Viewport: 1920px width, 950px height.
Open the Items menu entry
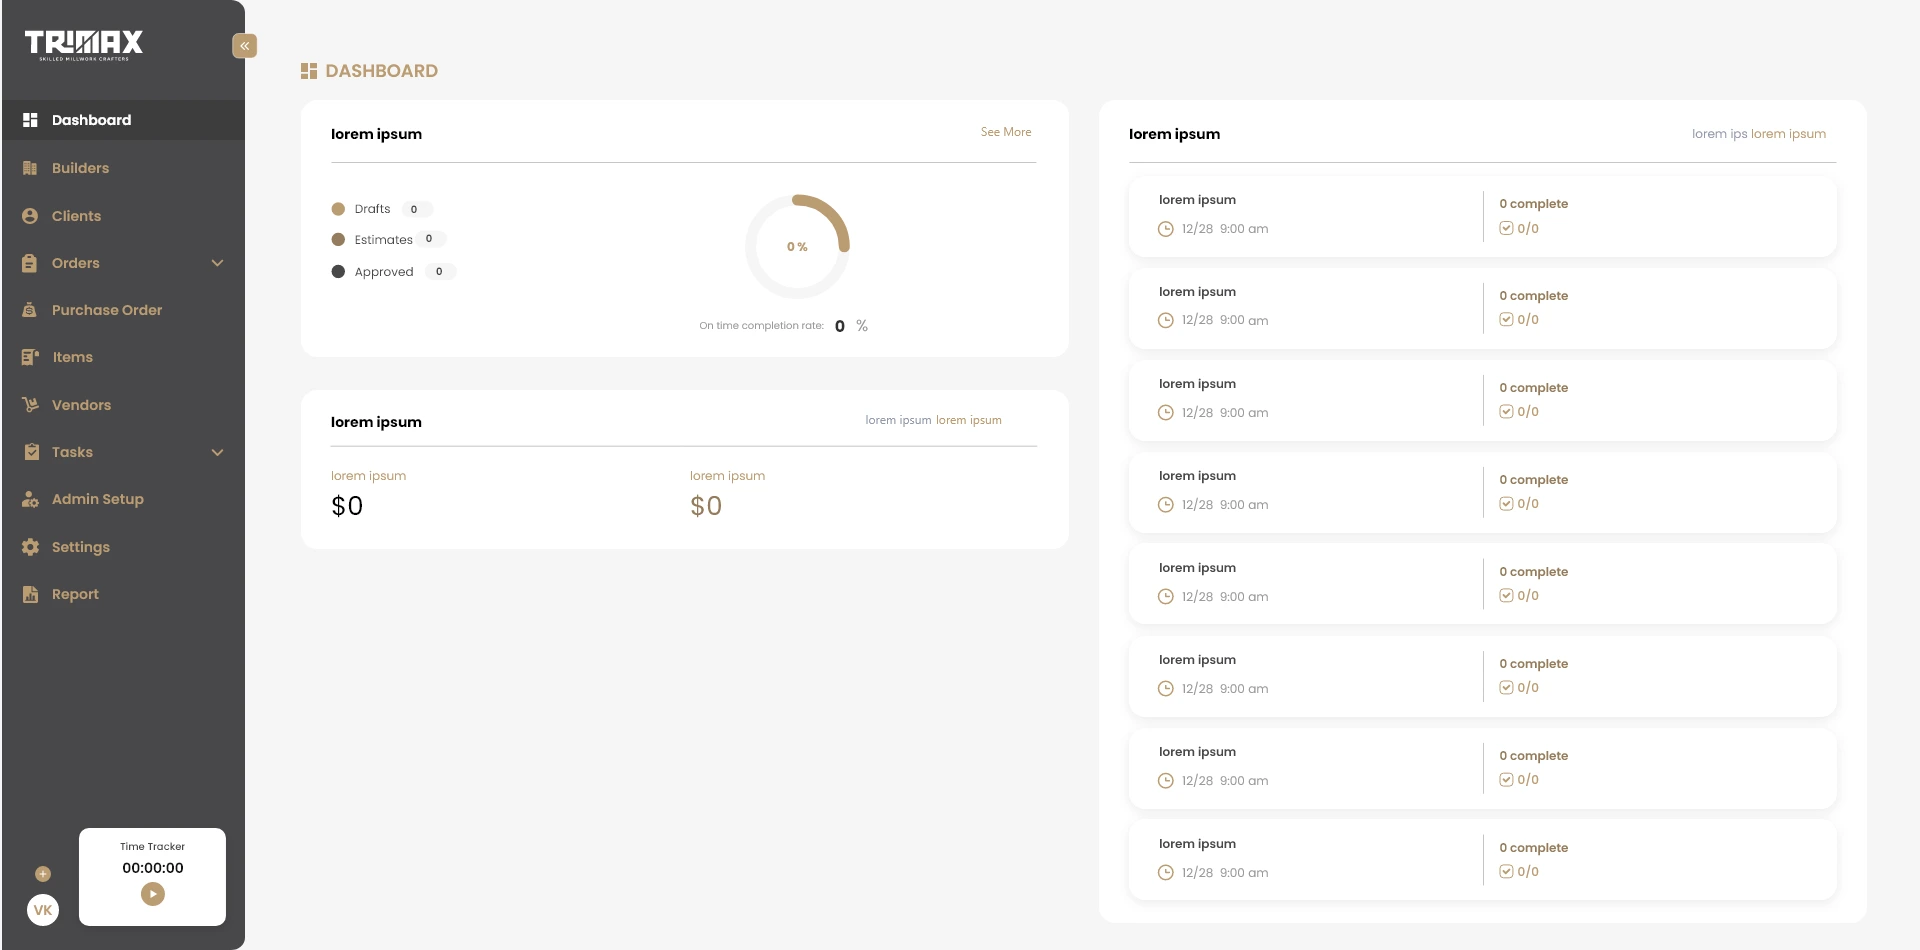(x=72, y=357)
